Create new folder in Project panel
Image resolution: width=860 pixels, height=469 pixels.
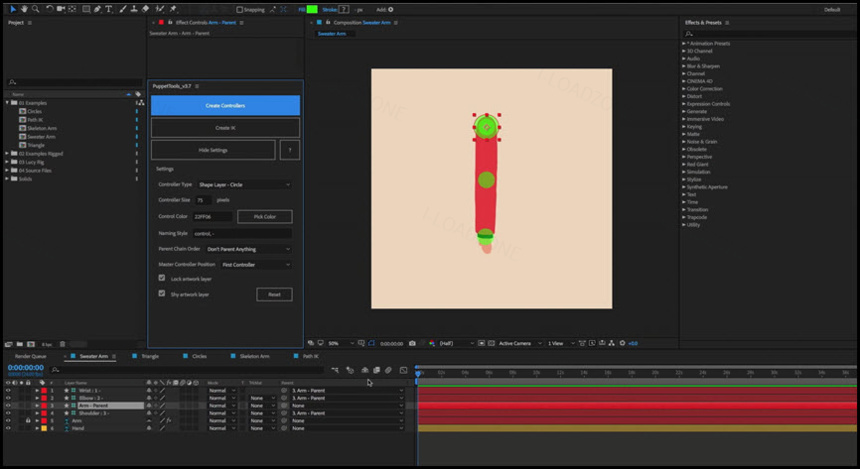(19, 344)
